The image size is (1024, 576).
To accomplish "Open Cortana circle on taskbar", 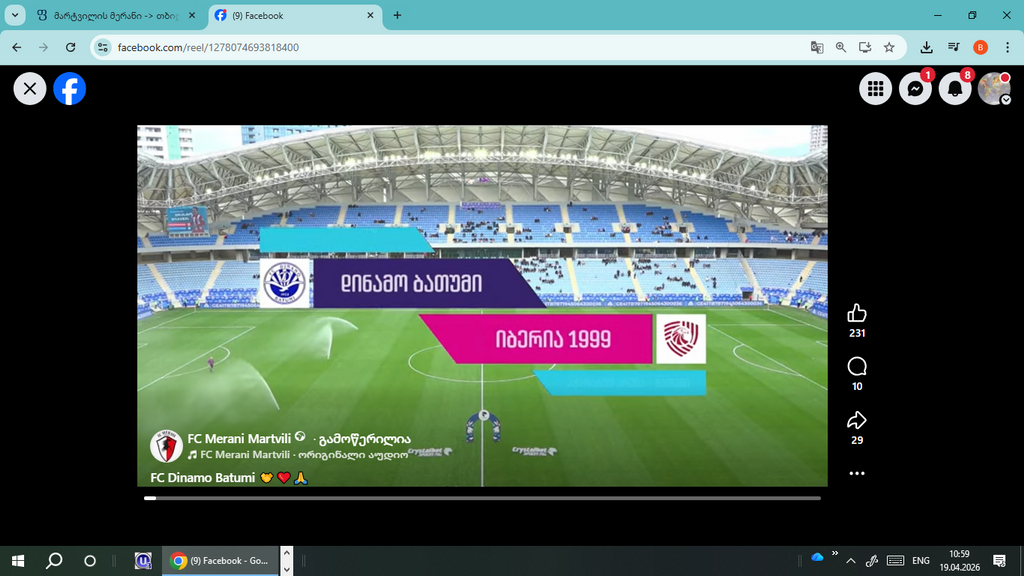I will [x=90, y=560].
